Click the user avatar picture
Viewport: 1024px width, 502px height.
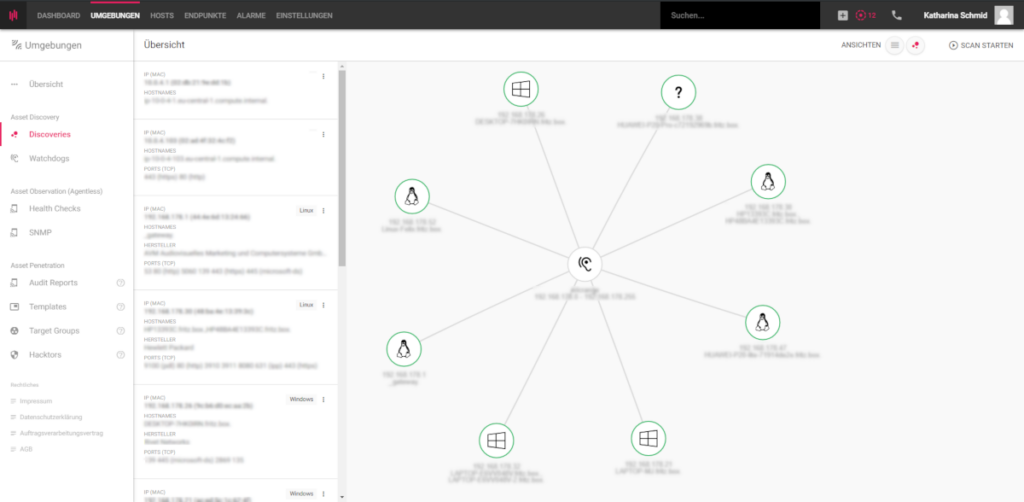tap(1004, 15)
